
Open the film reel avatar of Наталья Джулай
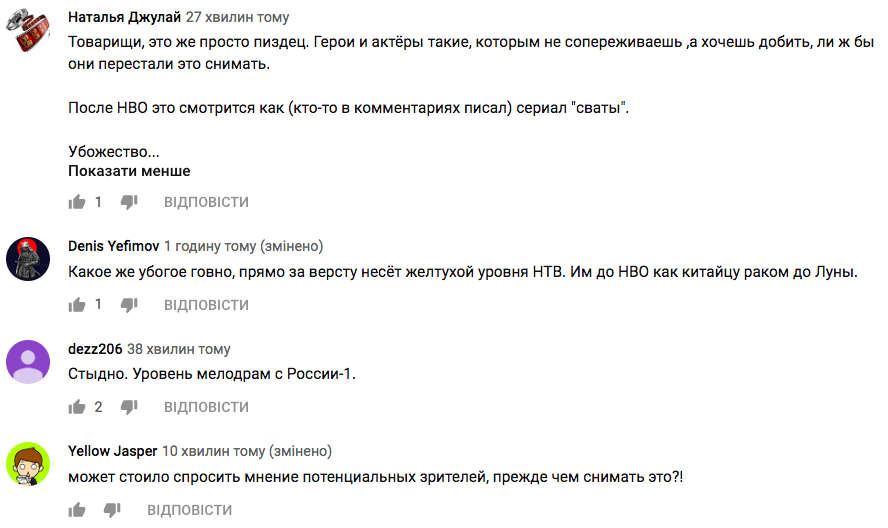[28, 30]
